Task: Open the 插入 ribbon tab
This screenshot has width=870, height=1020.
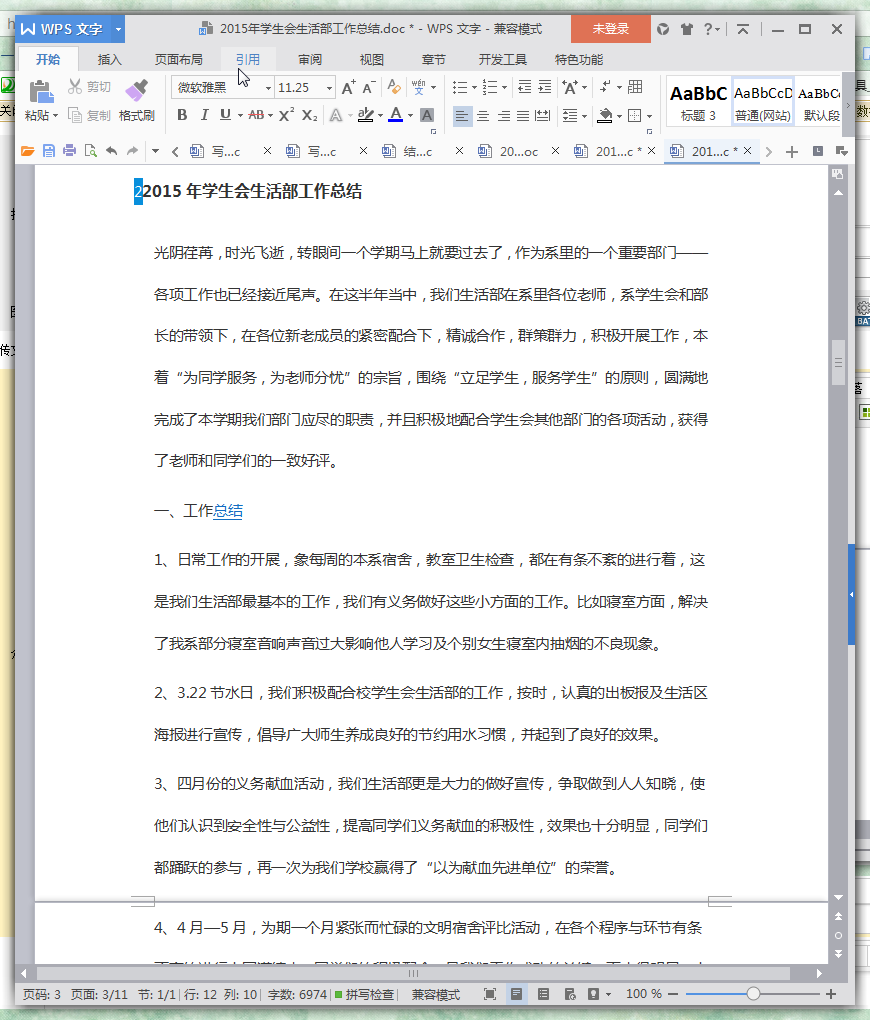Action: point(109,60)
